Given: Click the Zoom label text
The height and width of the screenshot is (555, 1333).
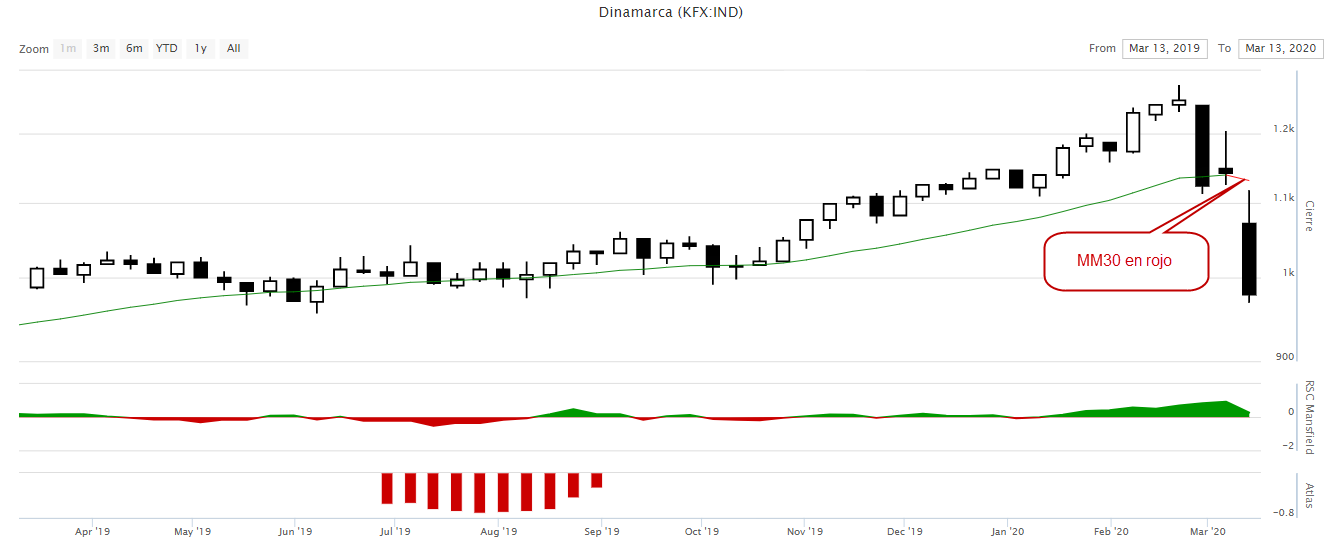Looking at the screenshot, I should click(x=33, y=49).
